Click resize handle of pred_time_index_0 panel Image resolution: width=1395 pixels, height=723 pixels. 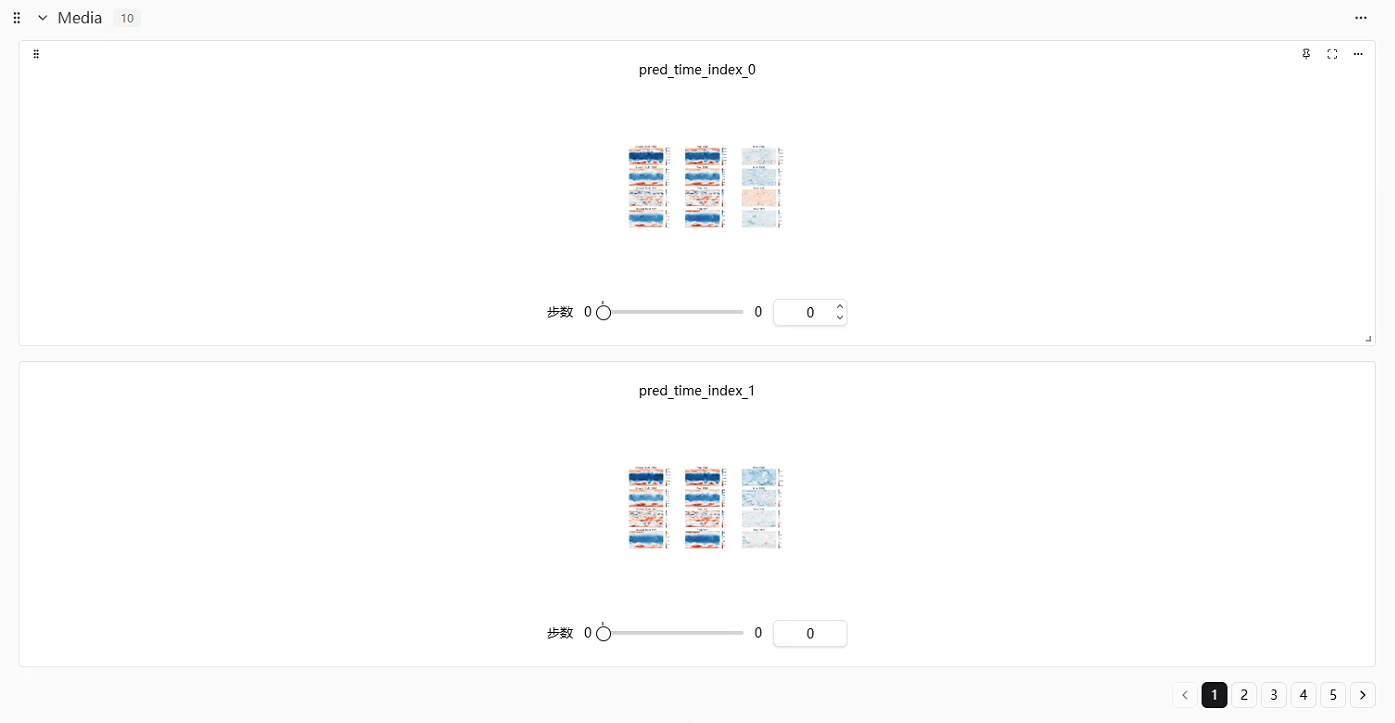coord(1368,339)
